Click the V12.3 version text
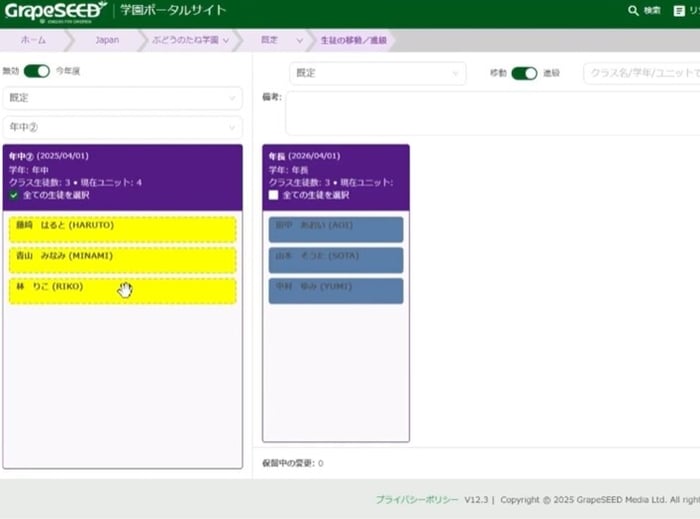 pyautogui.click(x=476, y=500)
